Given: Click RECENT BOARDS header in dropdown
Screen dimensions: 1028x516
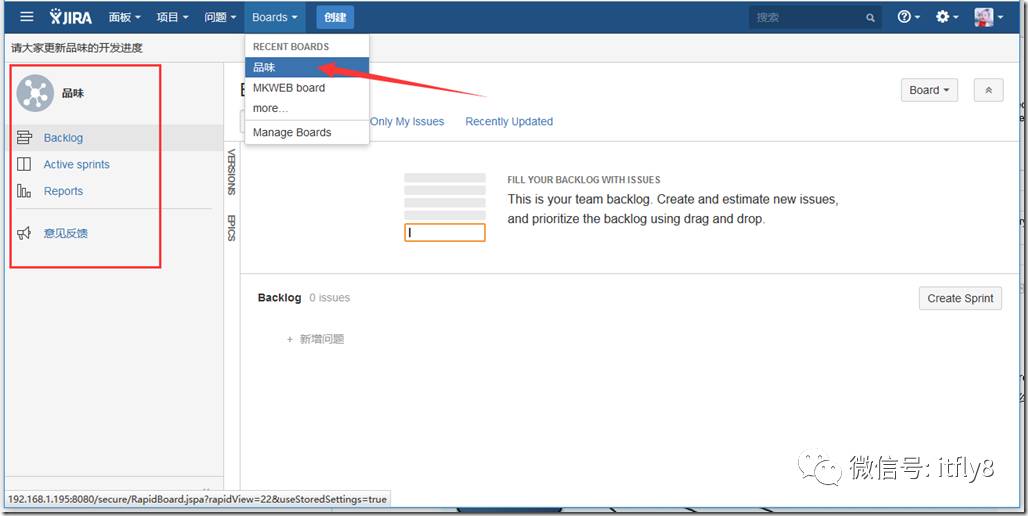Looking at the screenshot, I should 291,47.
